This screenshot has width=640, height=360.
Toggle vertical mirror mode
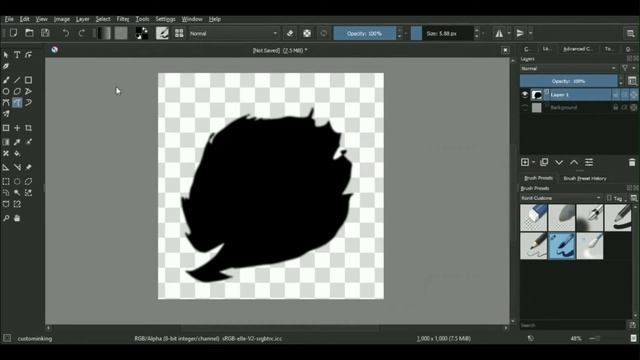pos(520,33)
